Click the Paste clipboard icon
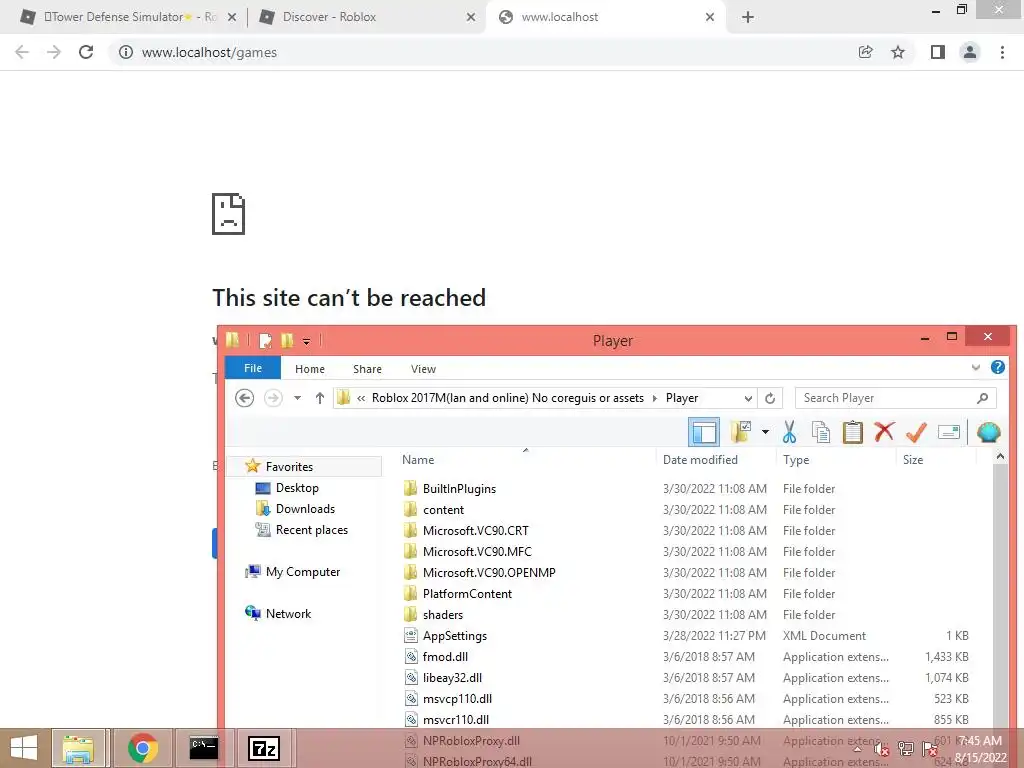The image size is (1024, 768). coord(852,432)
